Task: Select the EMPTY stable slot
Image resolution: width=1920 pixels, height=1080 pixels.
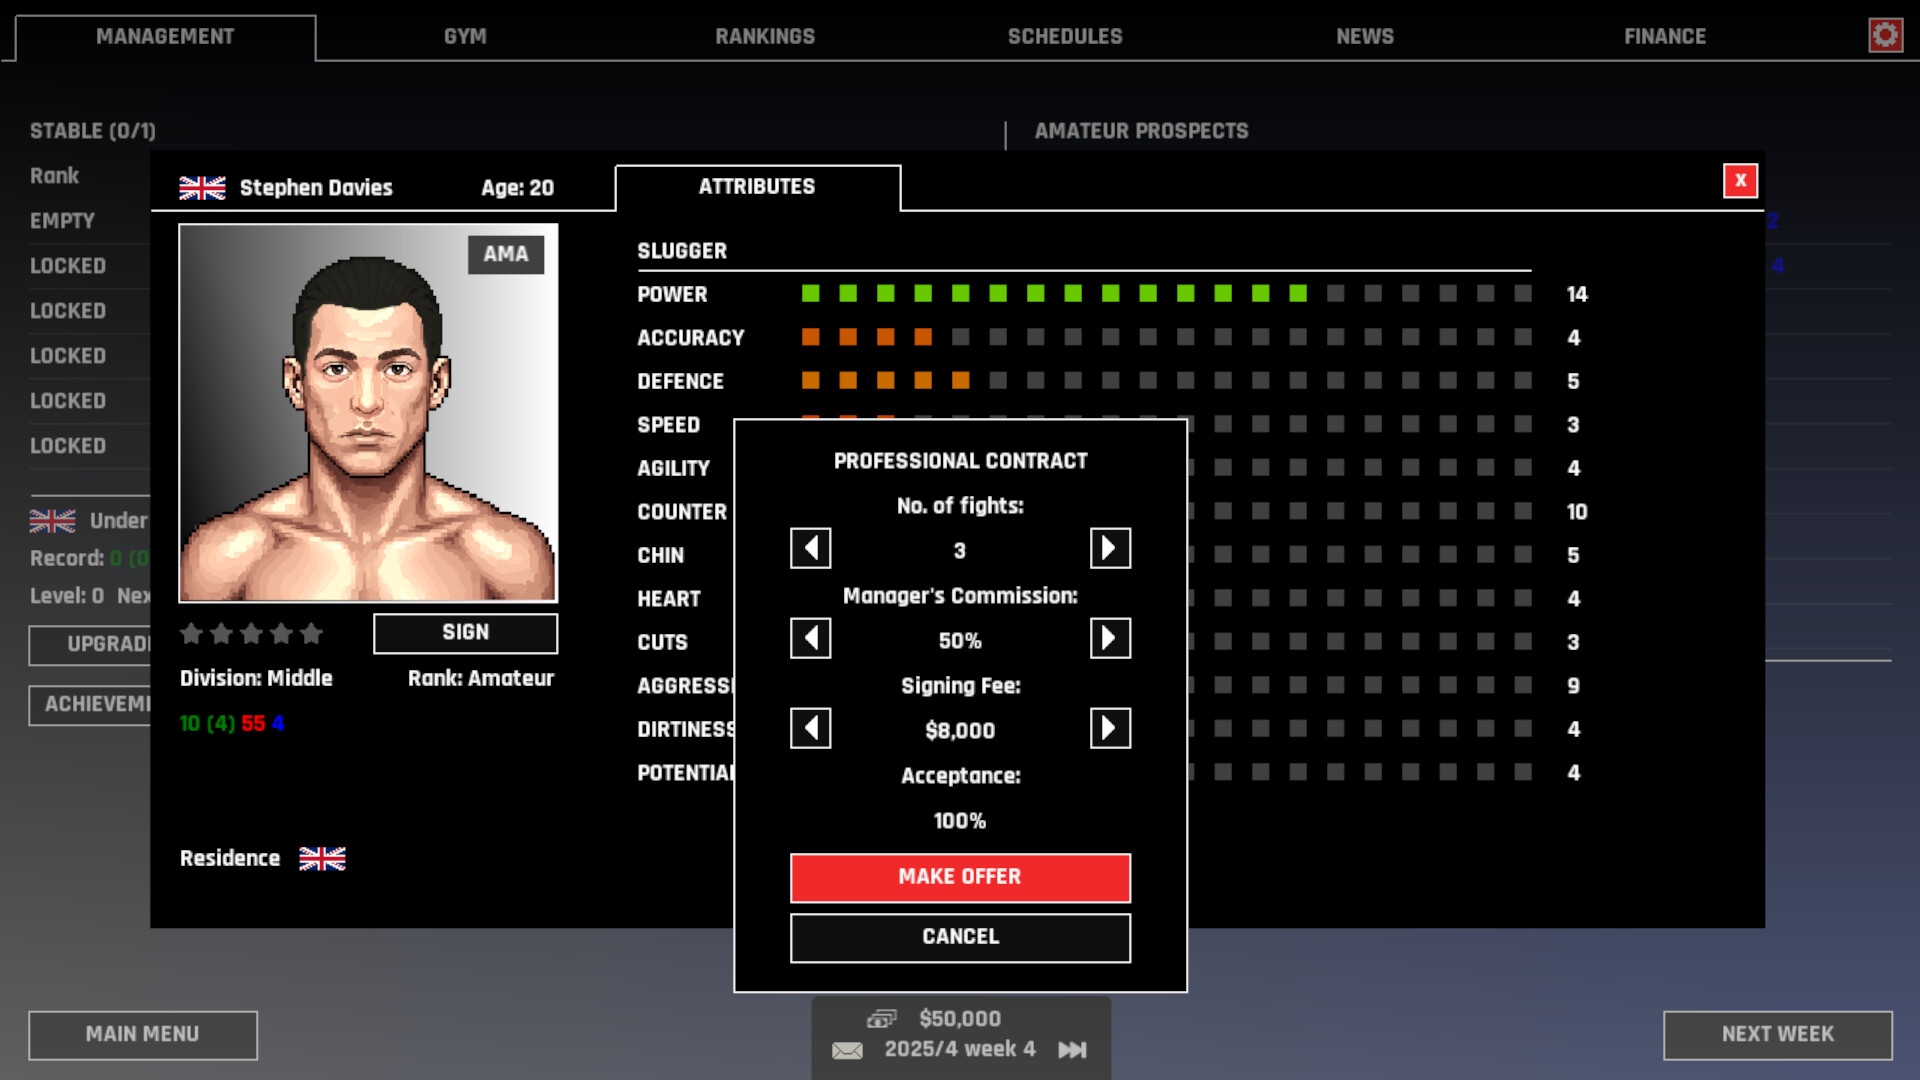Action: coord(62,221)
